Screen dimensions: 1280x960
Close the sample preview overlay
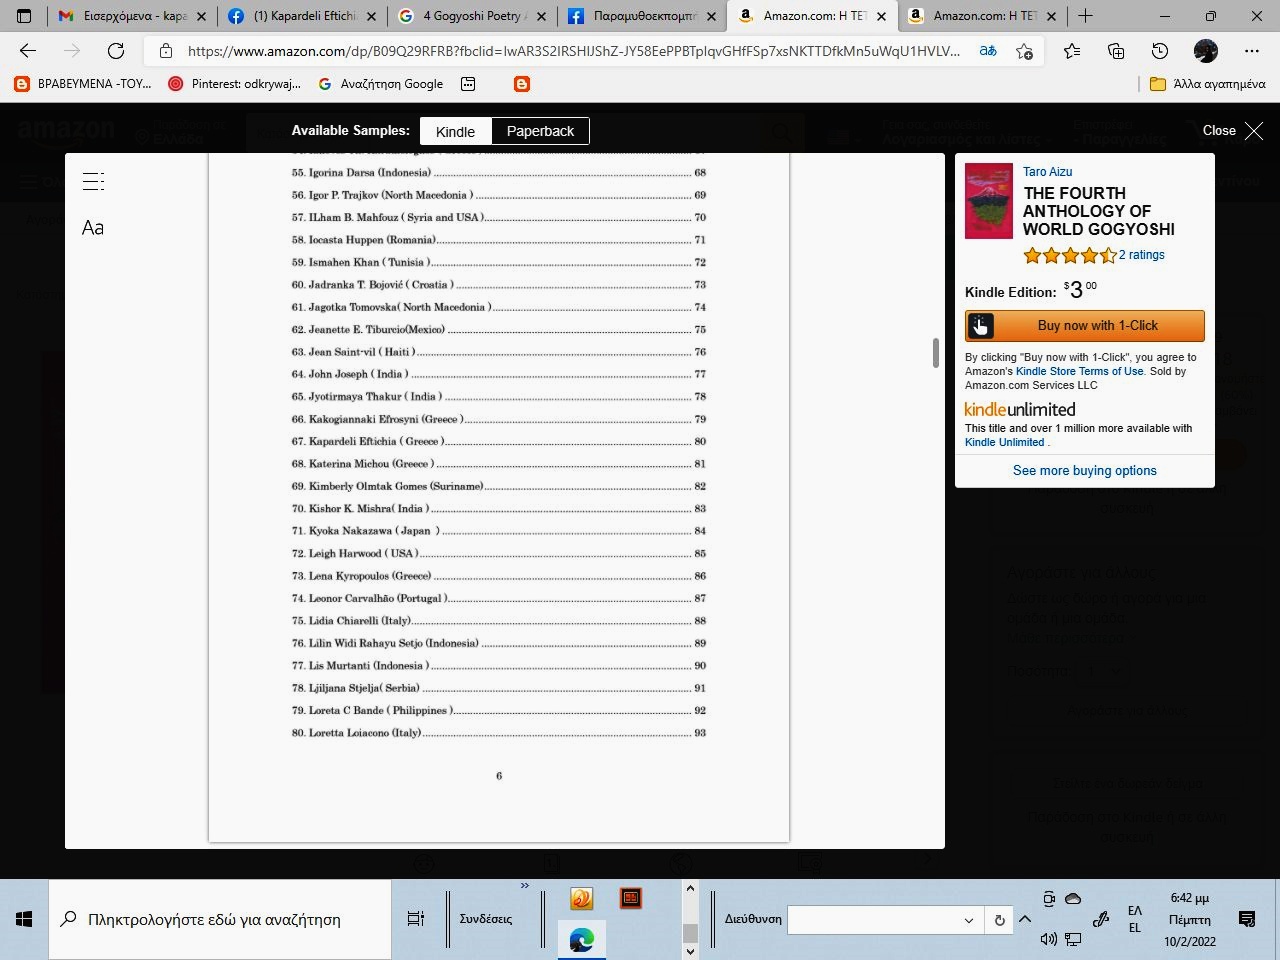click(1232, 131)
